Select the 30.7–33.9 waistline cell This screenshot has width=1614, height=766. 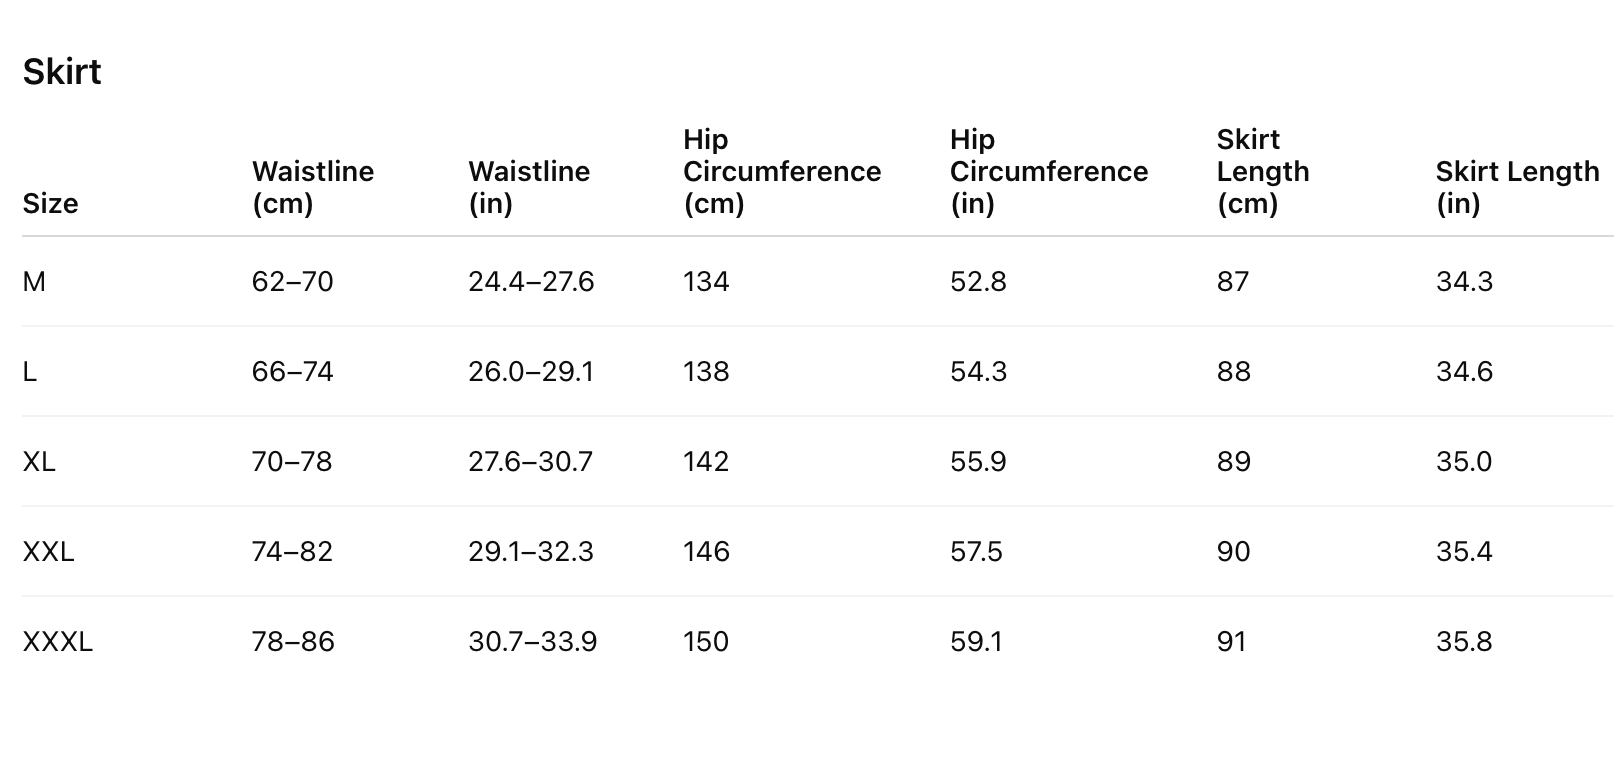click(532, 642)
